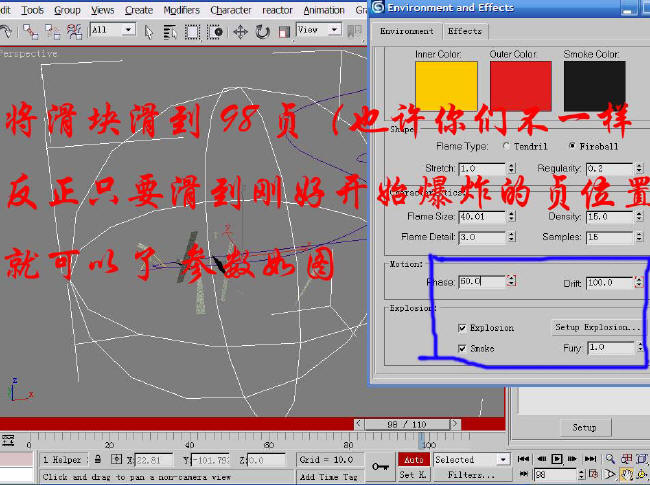
Task: Open the Tools menu
Action: [x=32, y=10]
